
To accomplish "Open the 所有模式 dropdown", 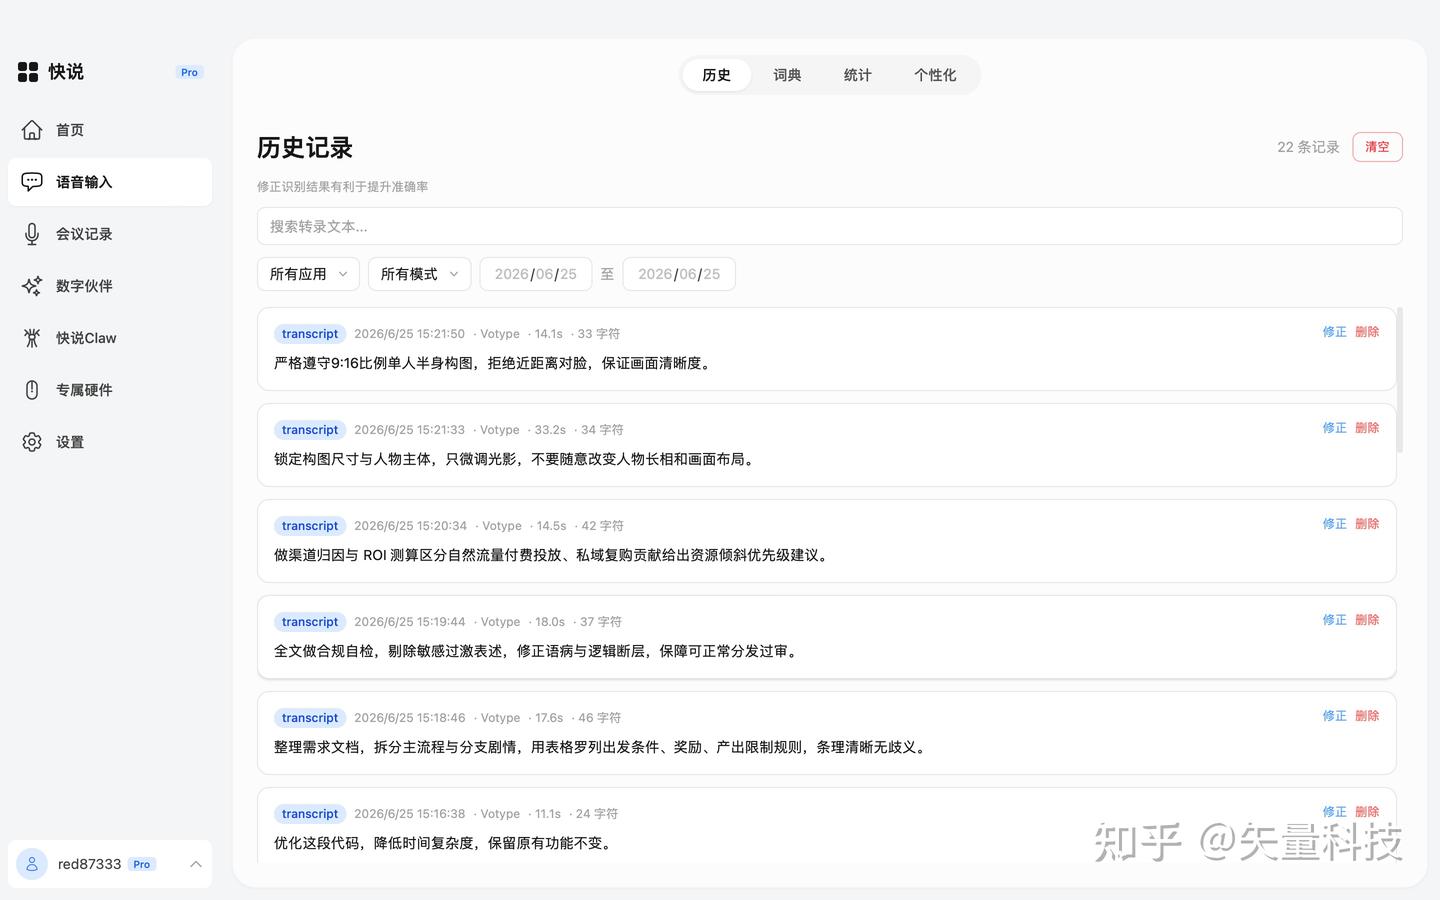I will (419, 274).
